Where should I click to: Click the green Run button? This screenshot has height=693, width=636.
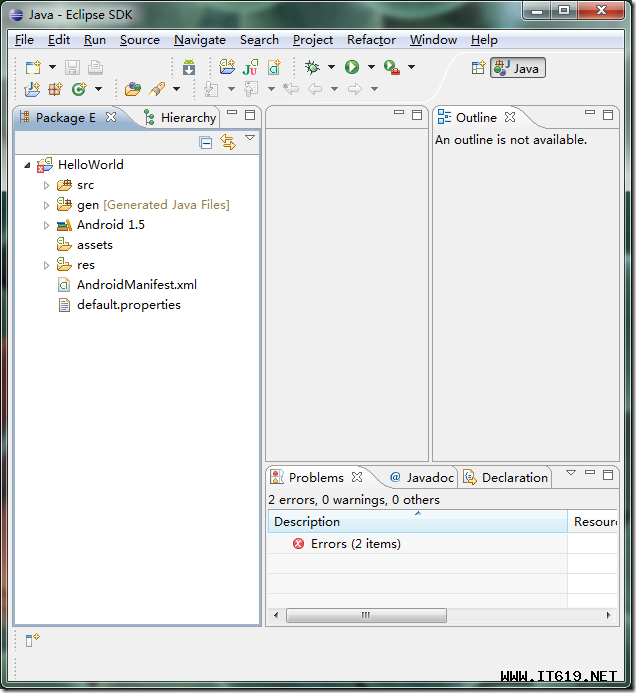352,67
